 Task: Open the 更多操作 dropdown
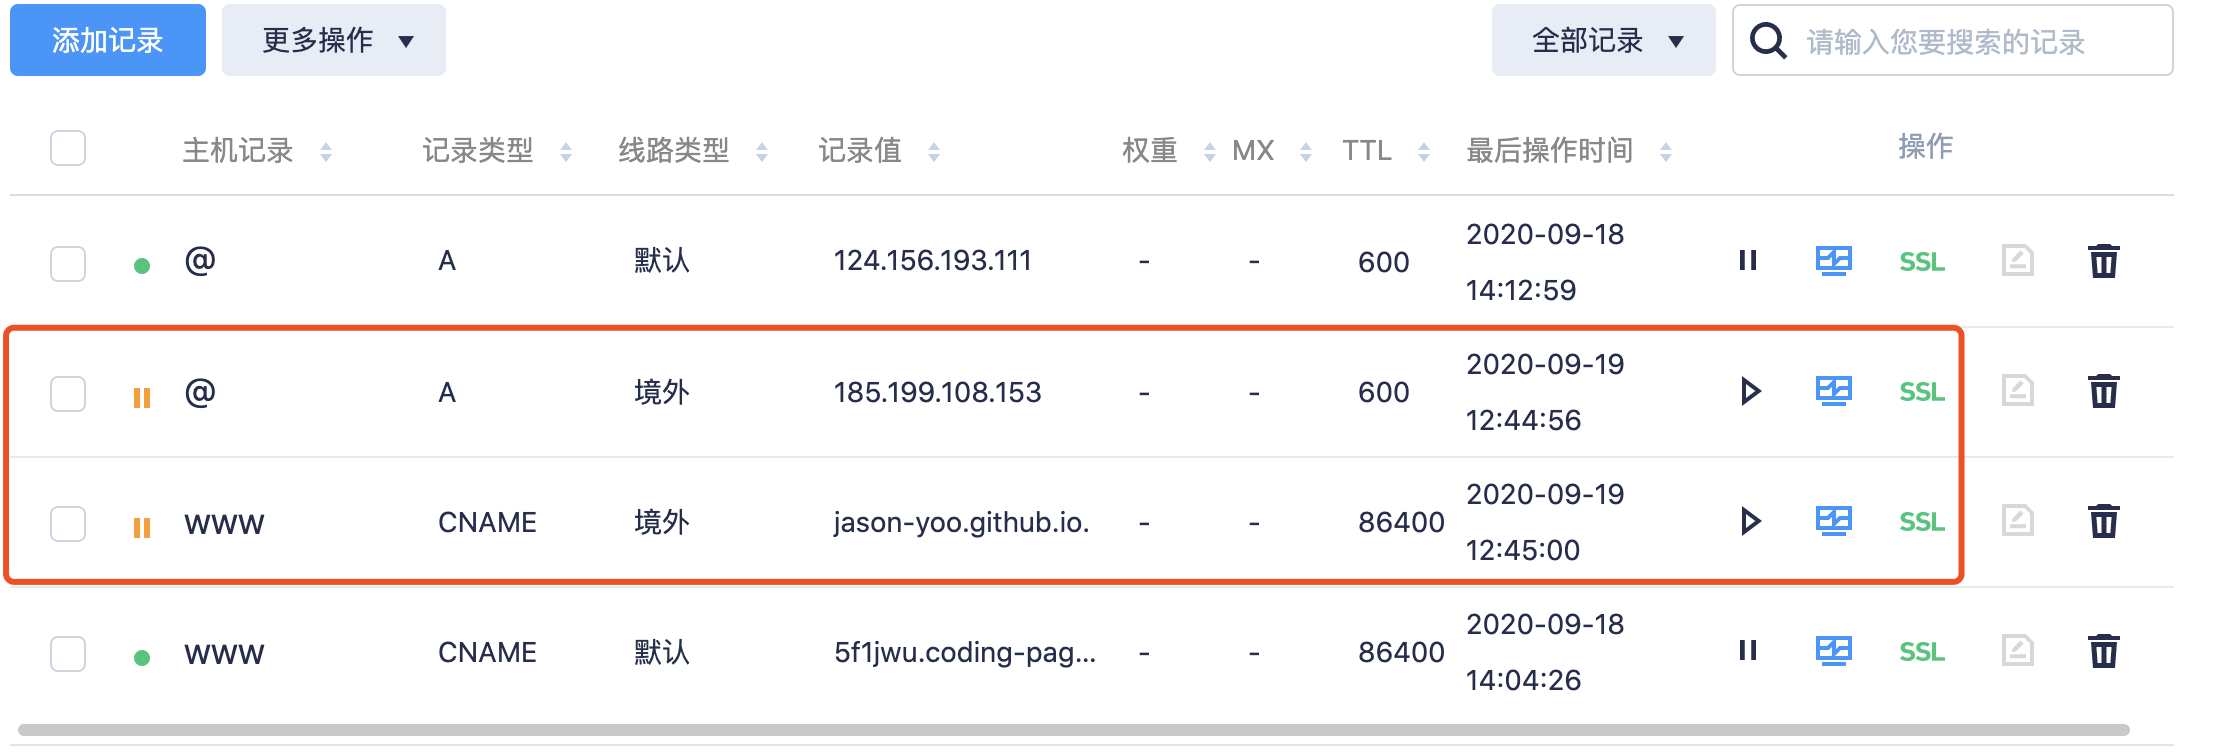(333, 41)
